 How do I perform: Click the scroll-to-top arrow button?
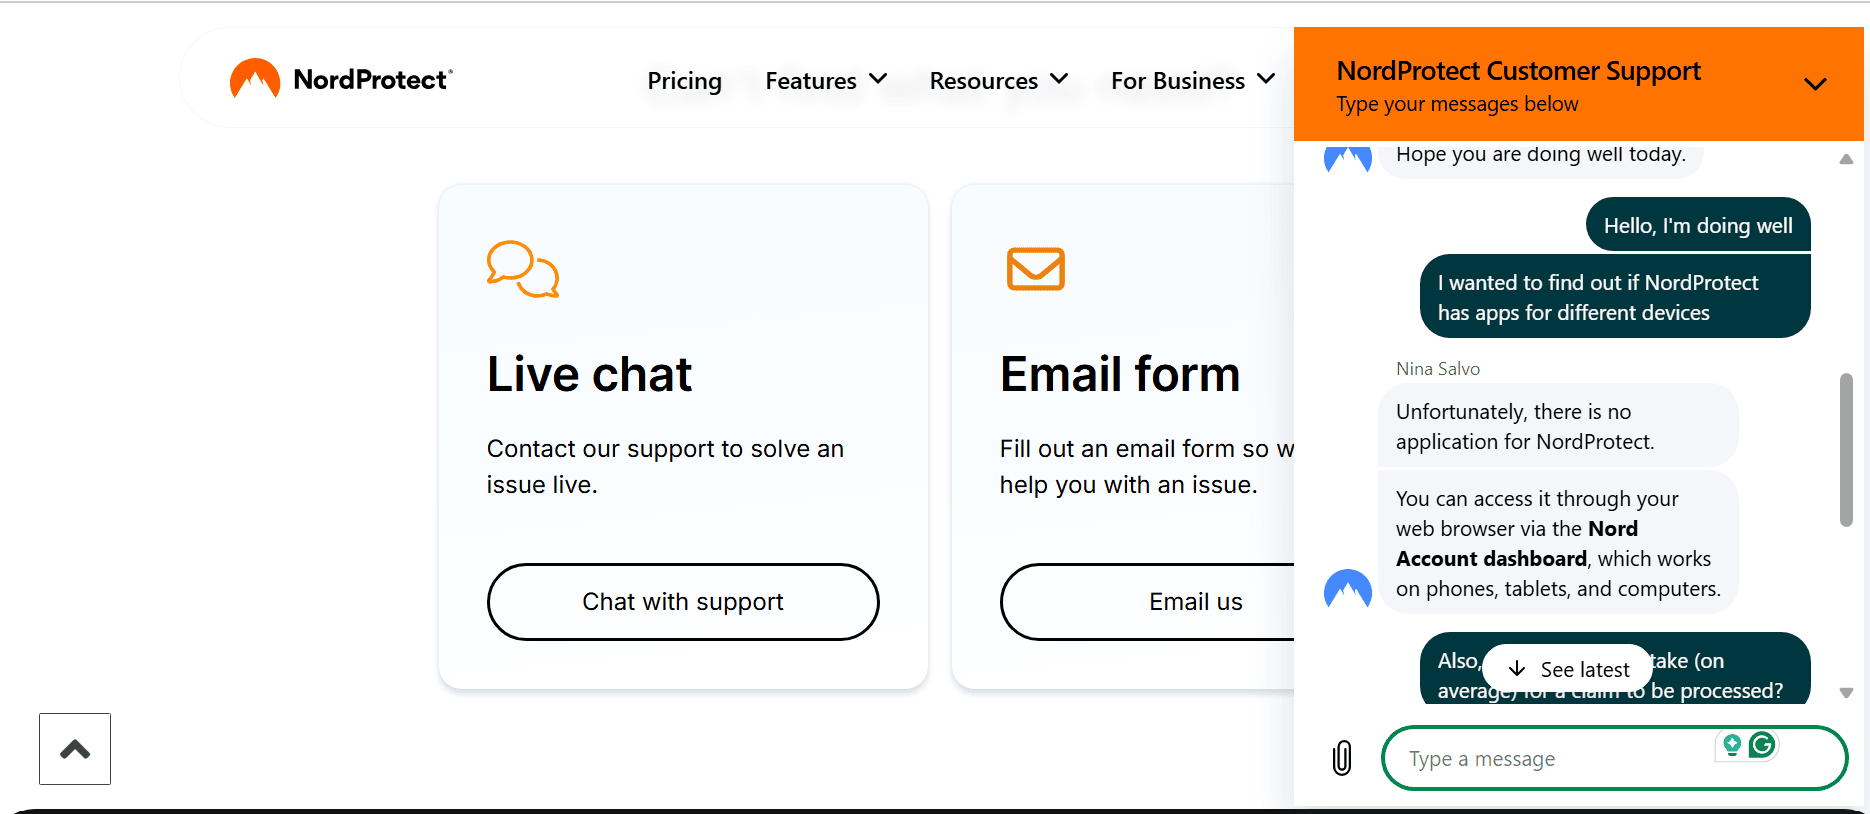tap(75, 749)
